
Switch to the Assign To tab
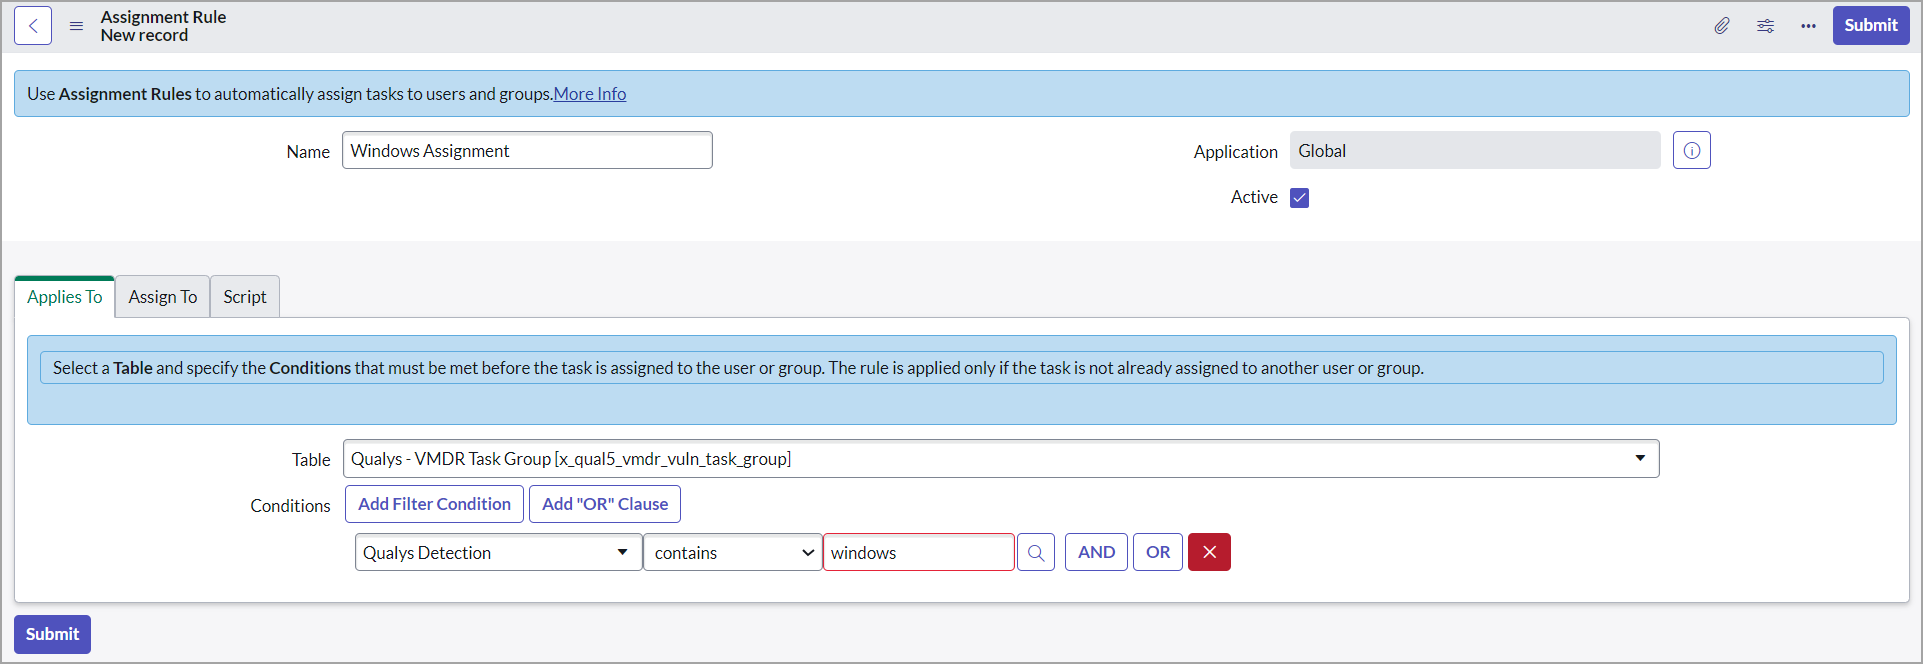162,297
